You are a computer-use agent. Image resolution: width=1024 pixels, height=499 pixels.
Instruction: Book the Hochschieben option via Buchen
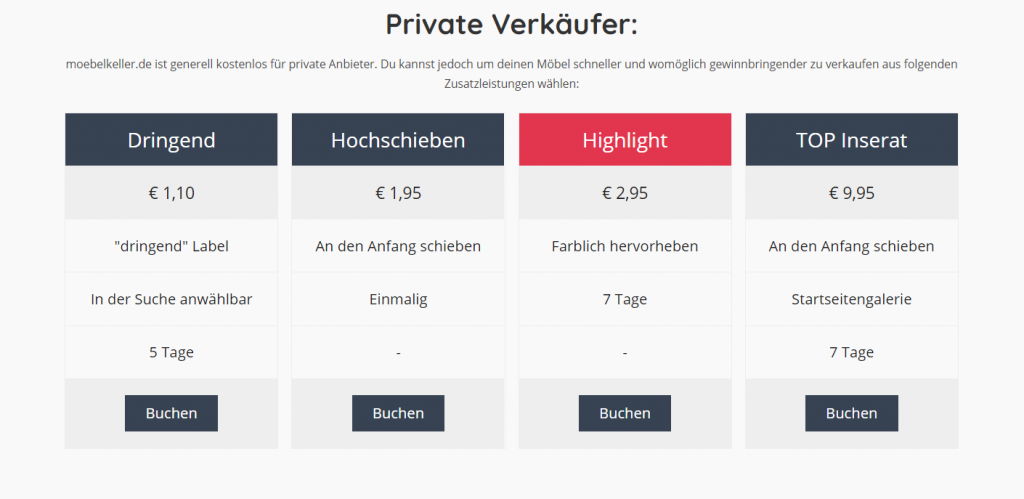tap(398, 413)
